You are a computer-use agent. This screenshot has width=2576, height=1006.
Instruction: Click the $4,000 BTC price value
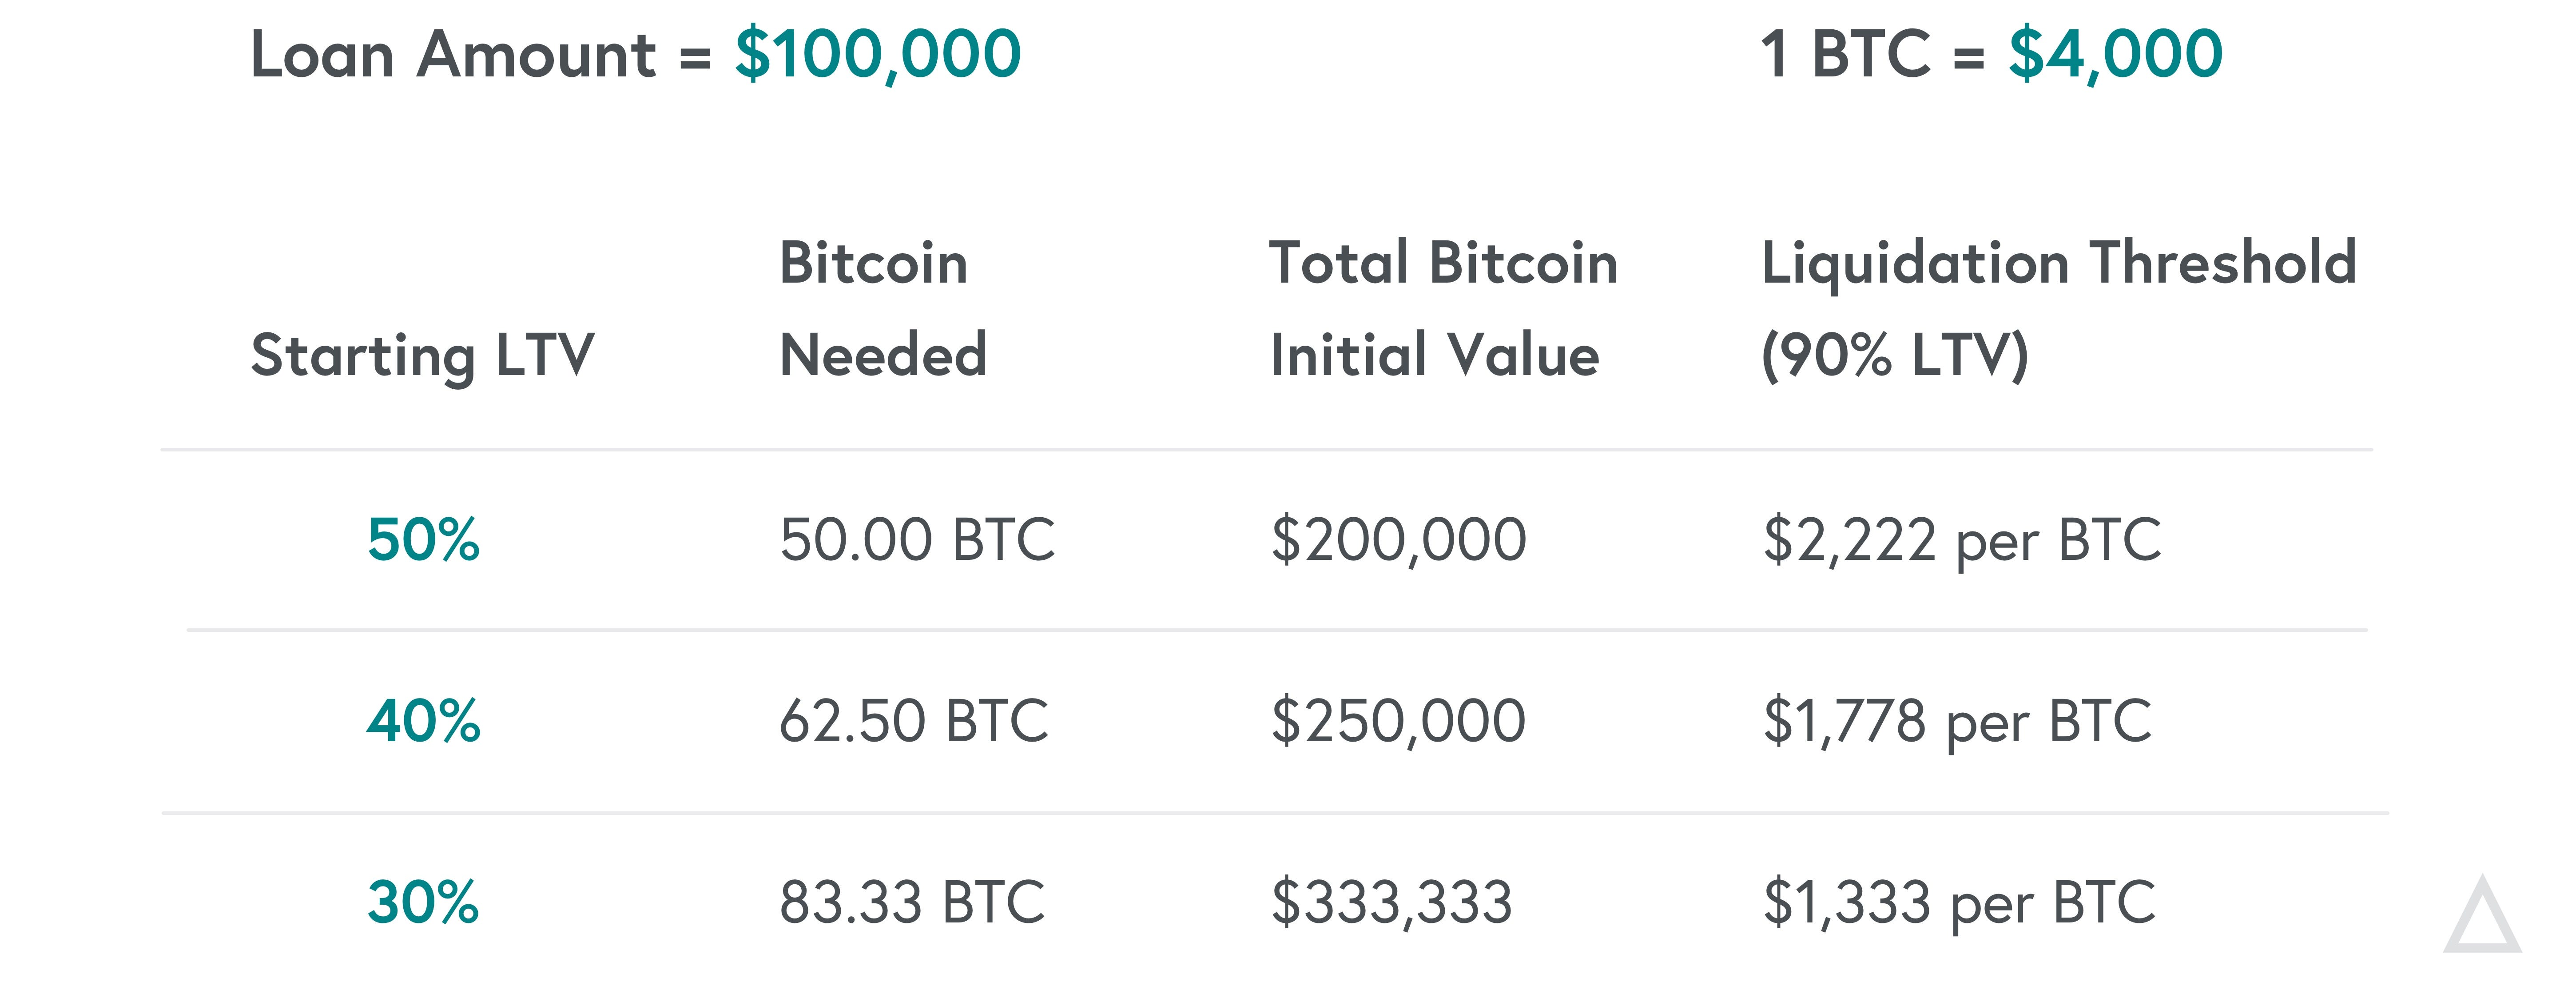click(x=2115, y=55)
